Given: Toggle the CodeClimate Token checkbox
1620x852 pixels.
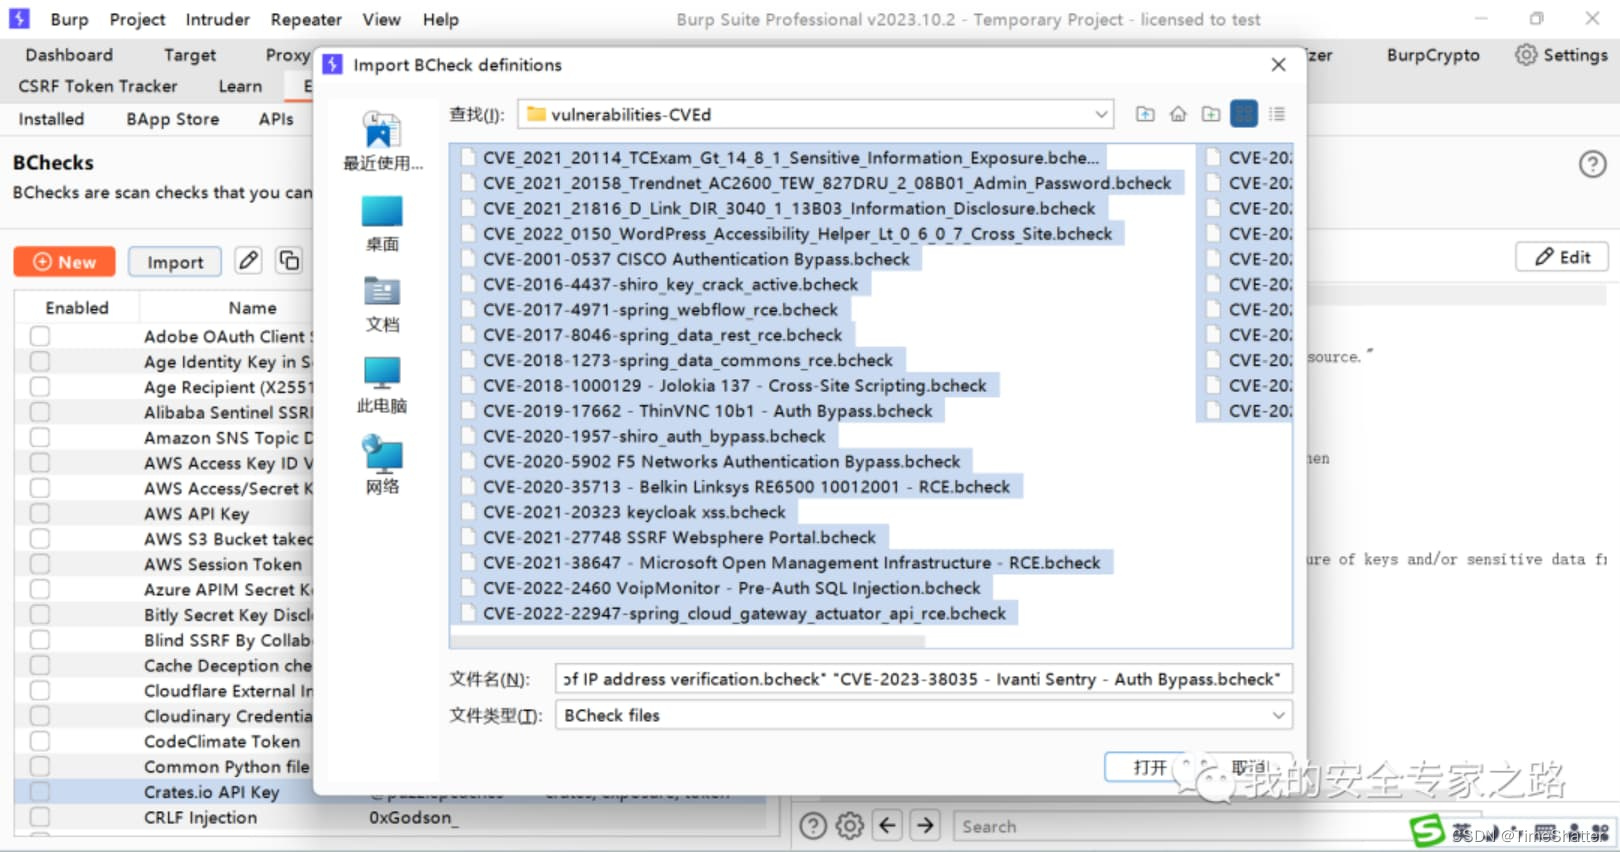Looking at the screenshot, I should coord(40,741).
